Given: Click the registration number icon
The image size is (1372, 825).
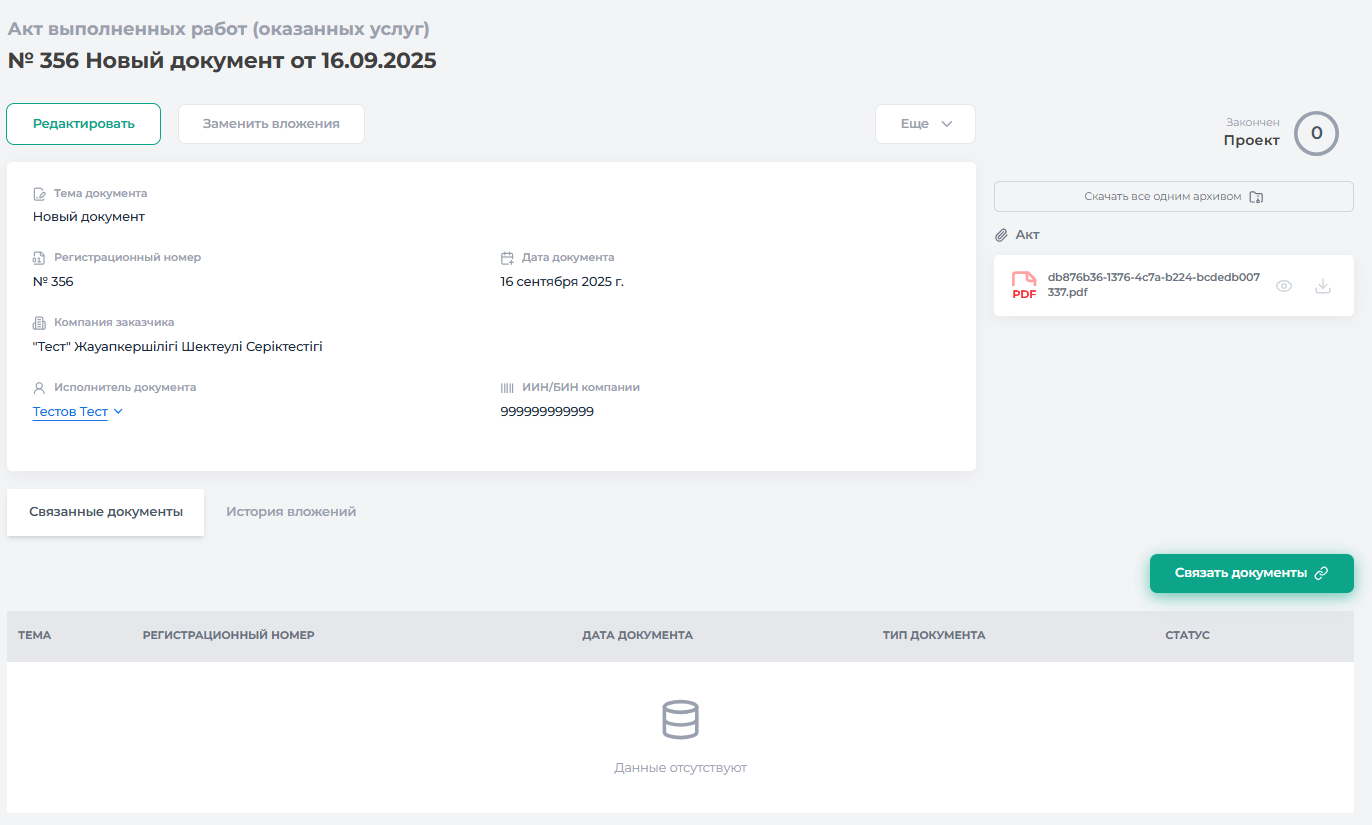Looking at the screenshot, I should (40, 258).
